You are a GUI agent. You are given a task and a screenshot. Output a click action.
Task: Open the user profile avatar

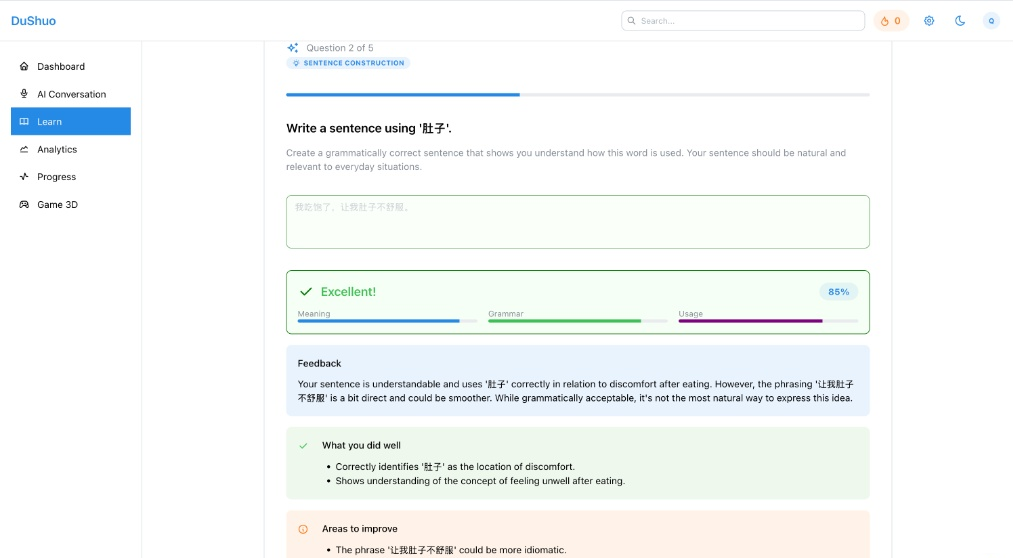coord(991,21)
